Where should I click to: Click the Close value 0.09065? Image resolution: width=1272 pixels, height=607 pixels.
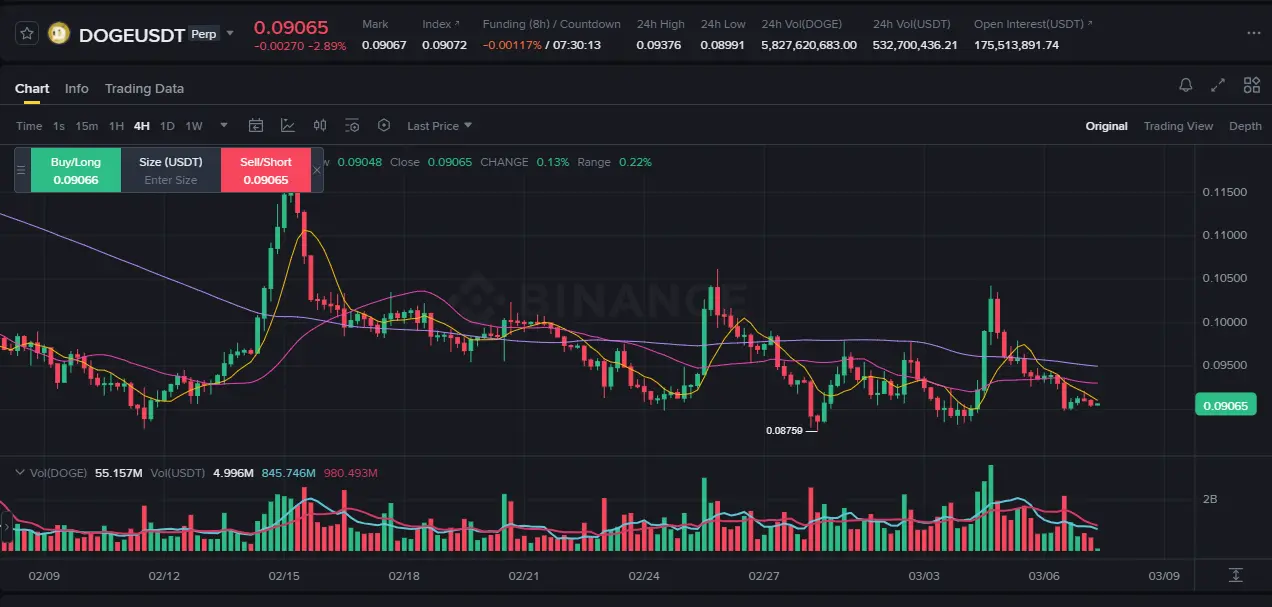(x=450, y=162)
